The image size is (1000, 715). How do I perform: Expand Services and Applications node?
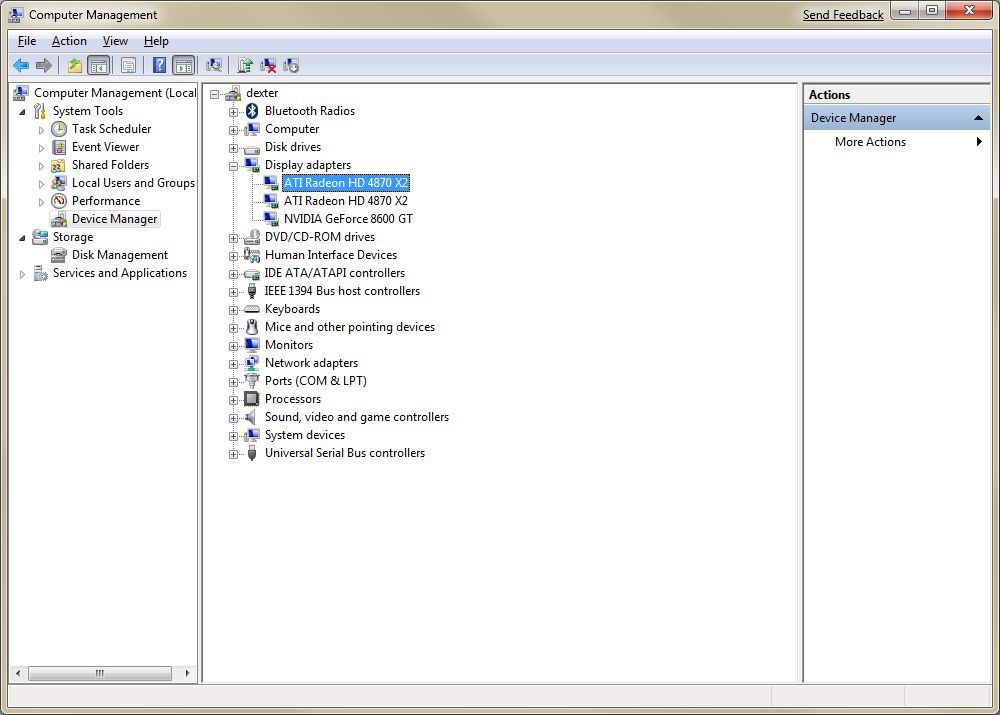(23, 274)
